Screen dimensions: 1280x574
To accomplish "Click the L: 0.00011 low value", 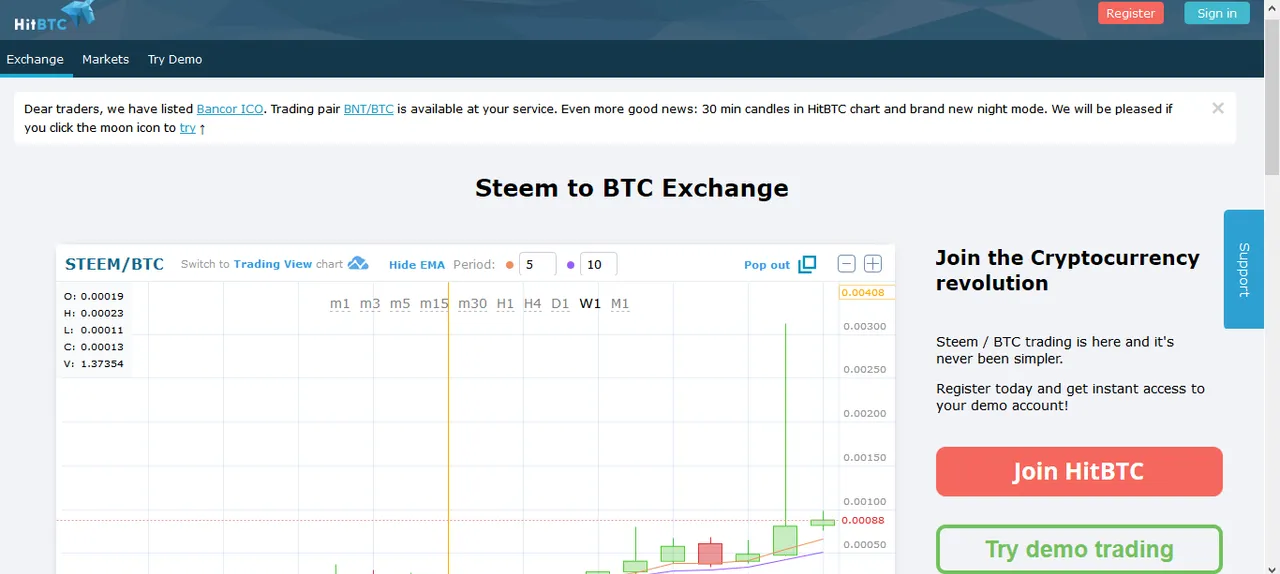I will pyautogui.click(x=93, y=330).
